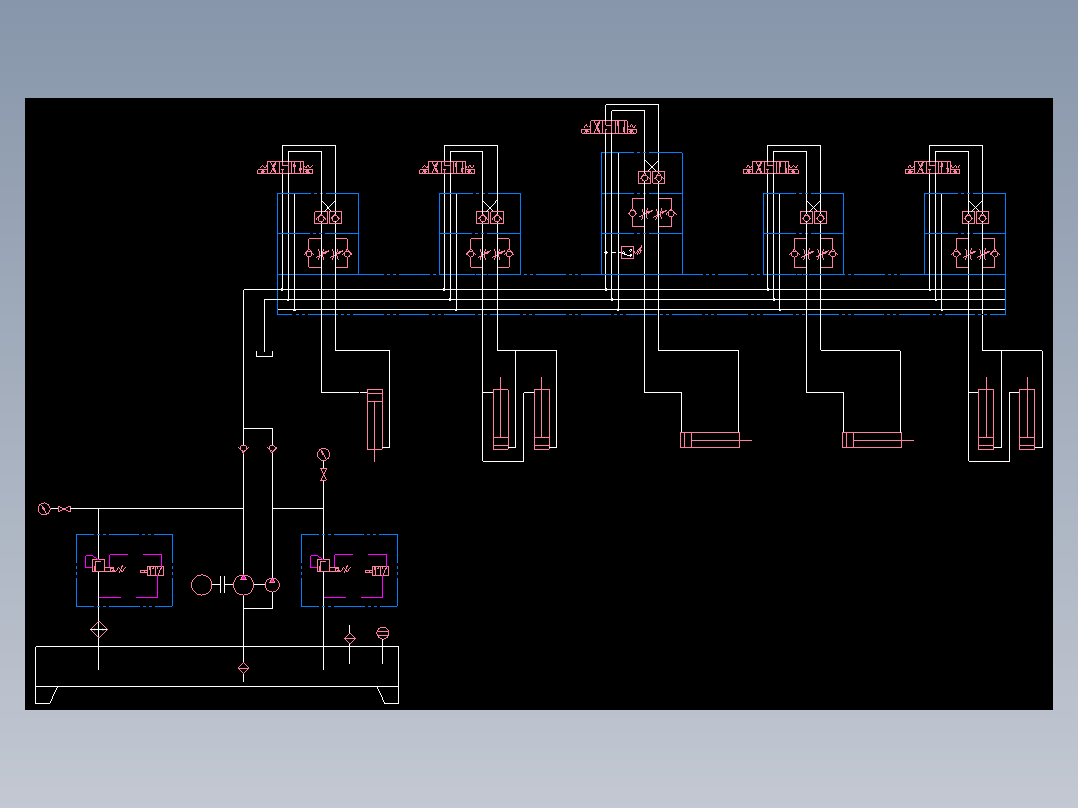The image size is (1078, 808).
Task: Click the level indicator diamond on the tank top
Action: [x=349, y=639]
